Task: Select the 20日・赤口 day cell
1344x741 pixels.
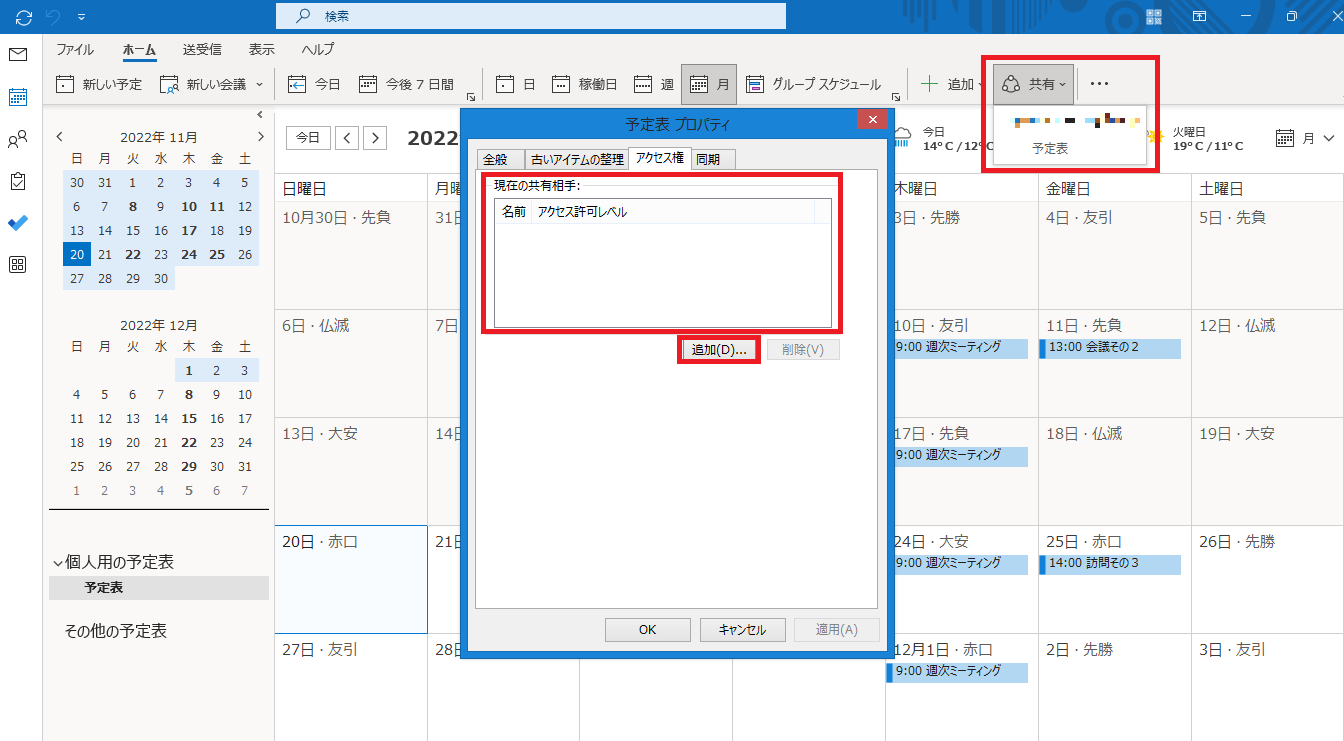Action: tap(351, 580)
